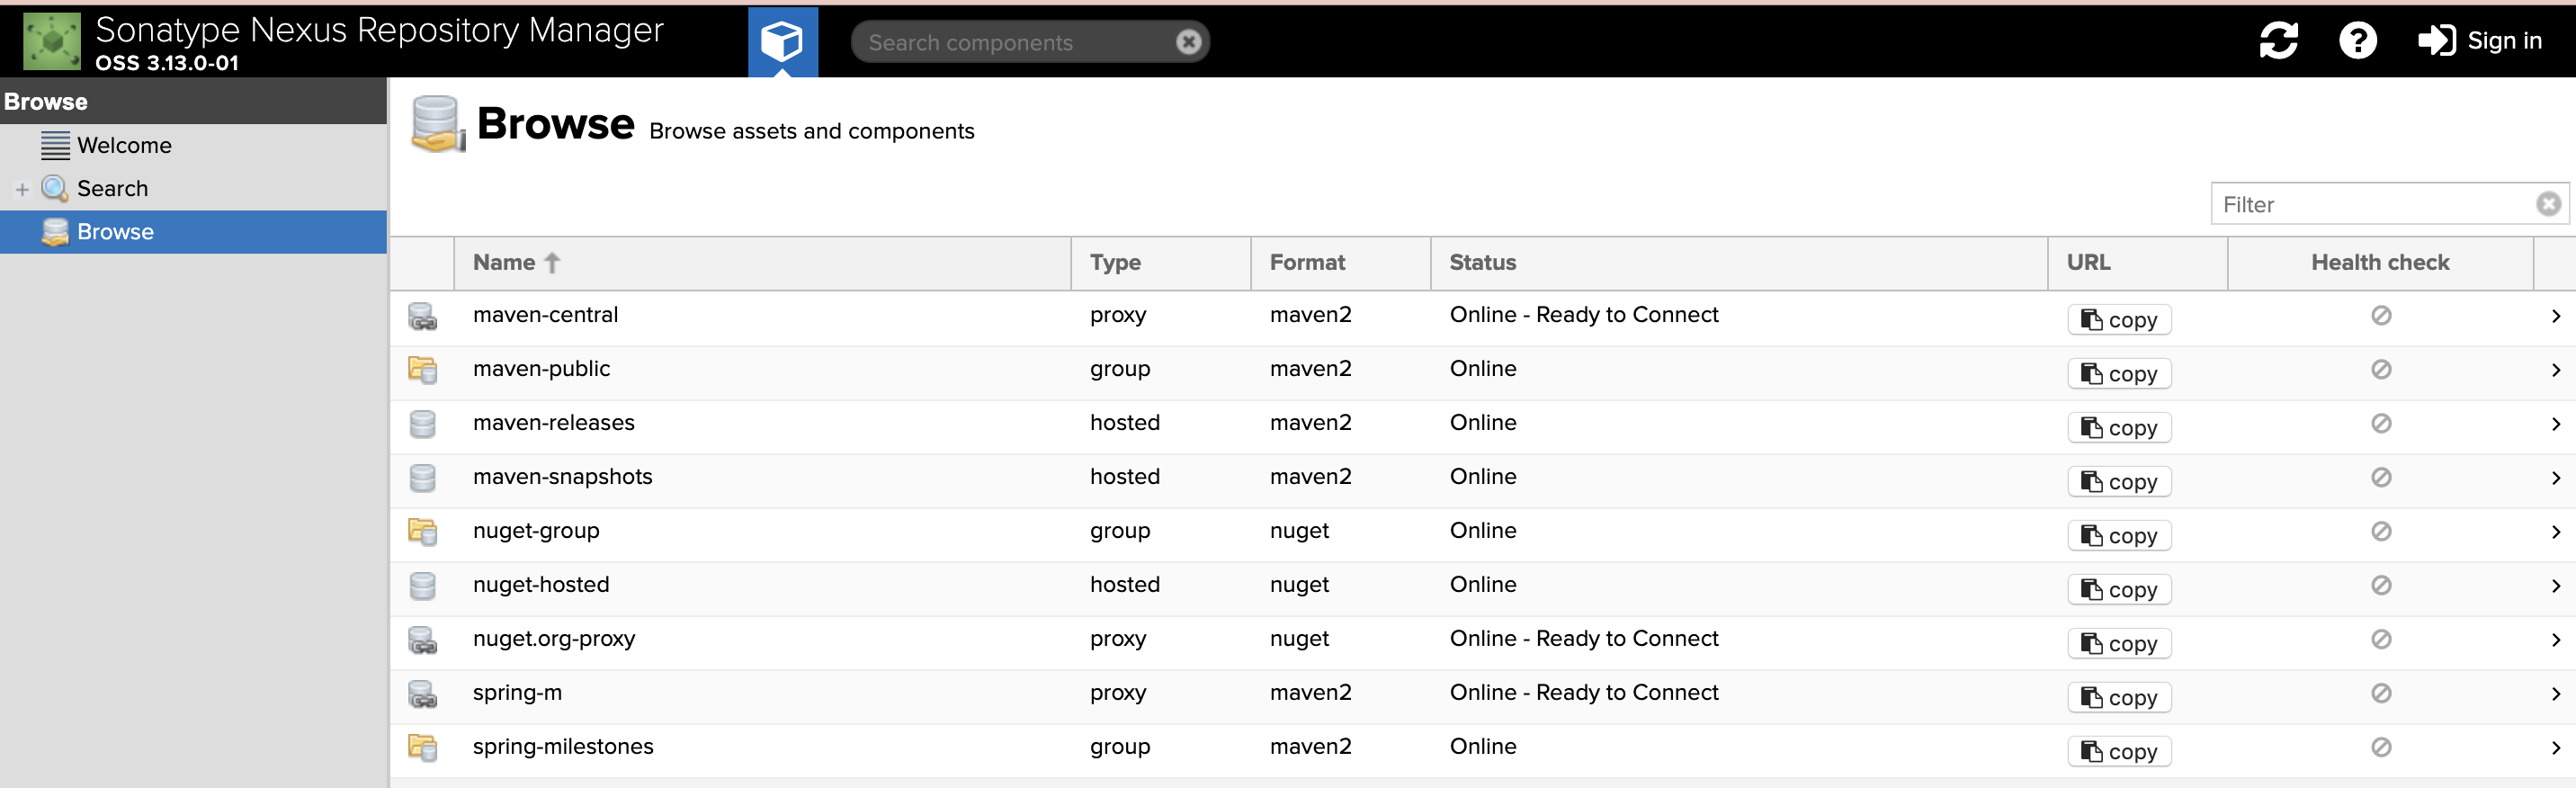Open maven-central via row chevron

point(2556,316)
